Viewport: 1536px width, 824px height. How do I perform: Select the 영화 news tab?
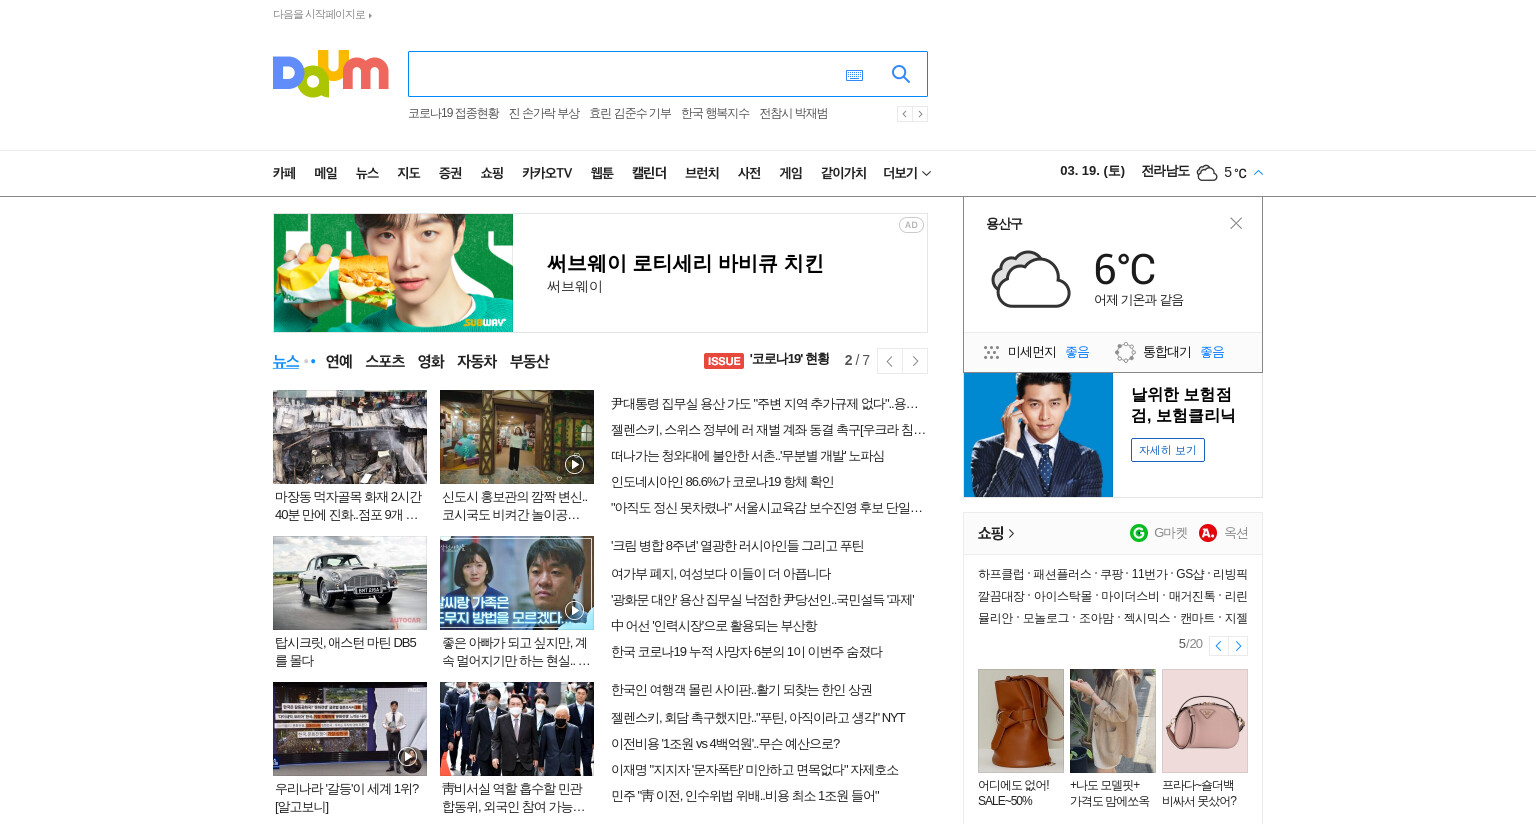[x=431, y=361]
